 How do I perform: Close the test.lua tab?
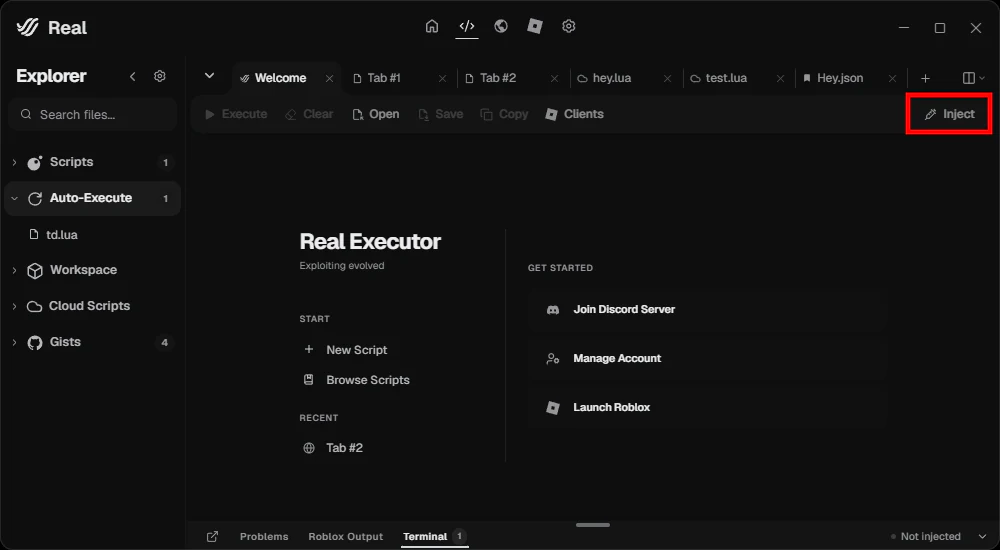point(781,78)
